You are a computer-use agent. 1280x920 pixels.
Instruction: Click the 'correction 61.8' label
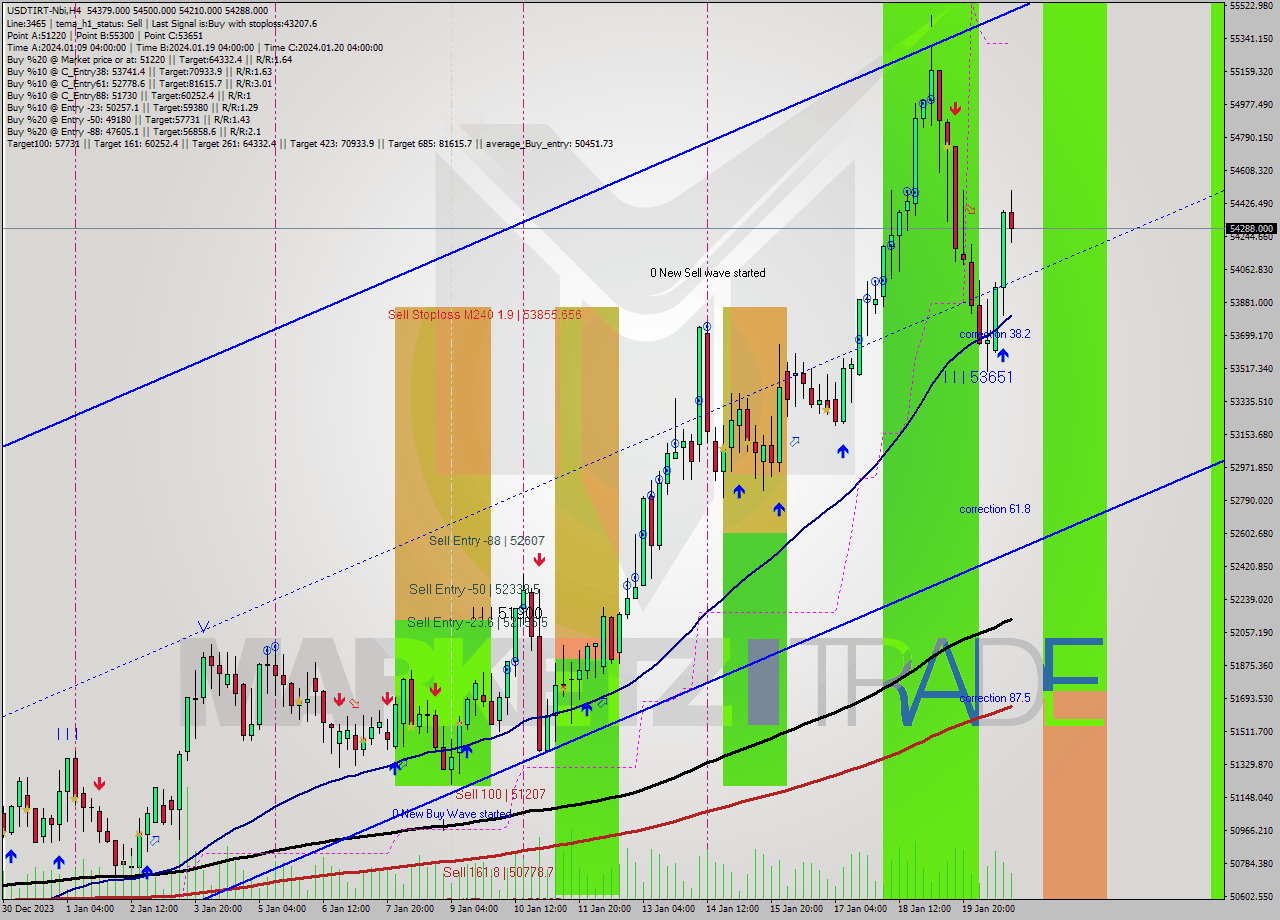995,509
